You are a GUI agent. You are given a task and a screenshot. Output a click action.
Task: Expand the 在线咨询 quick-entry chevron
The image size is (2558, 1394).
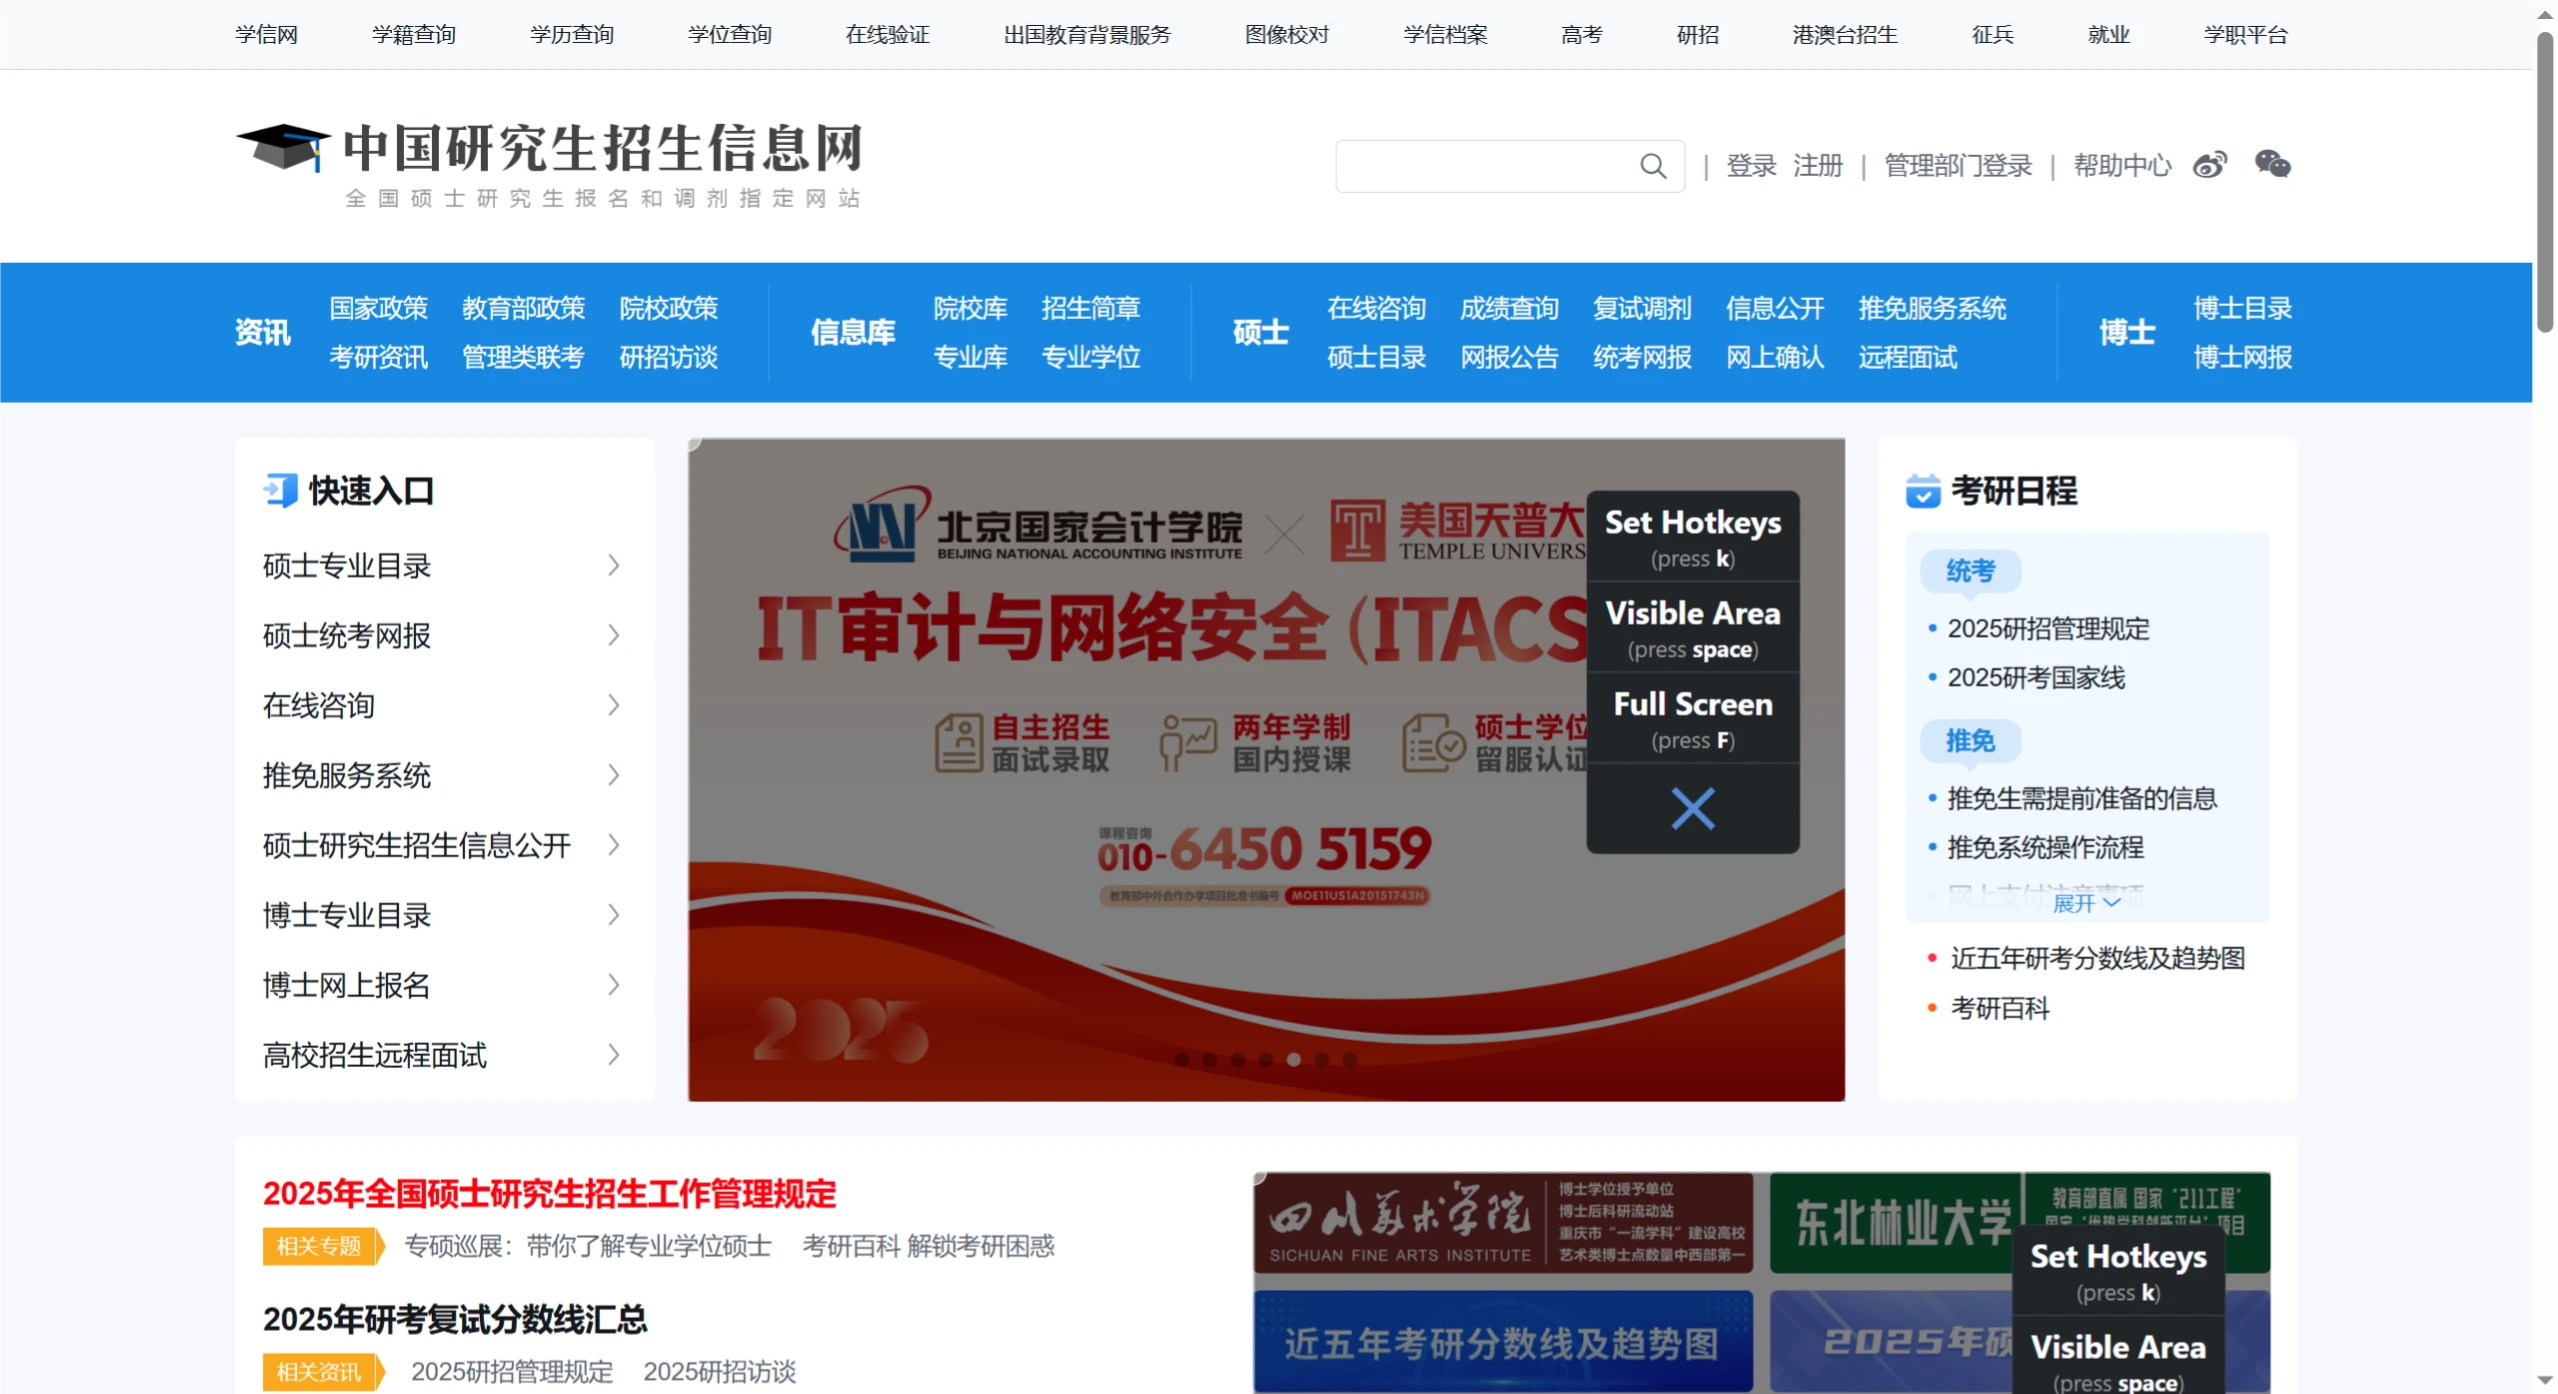(614, 706)
